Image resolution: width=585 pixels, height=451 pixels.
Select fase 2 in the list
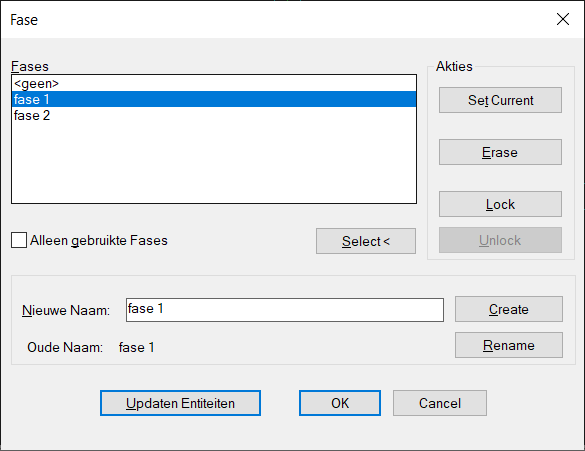click(214, 115)
